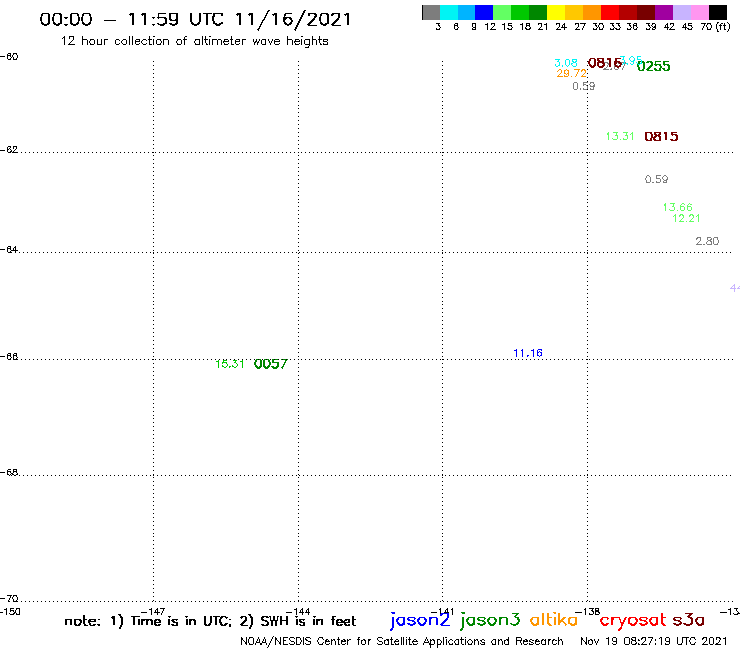Click the red cryosat satellite legend label

click(633, 620)
